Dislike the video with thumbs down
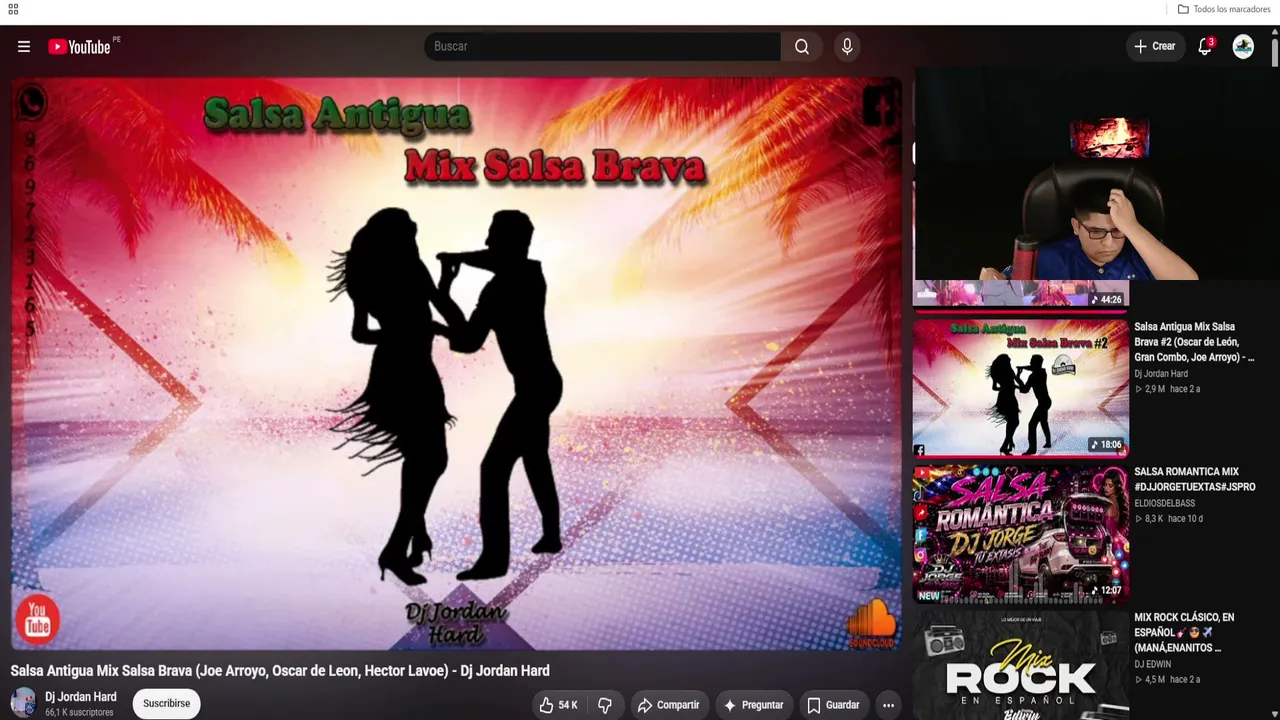 pos(605,705)
